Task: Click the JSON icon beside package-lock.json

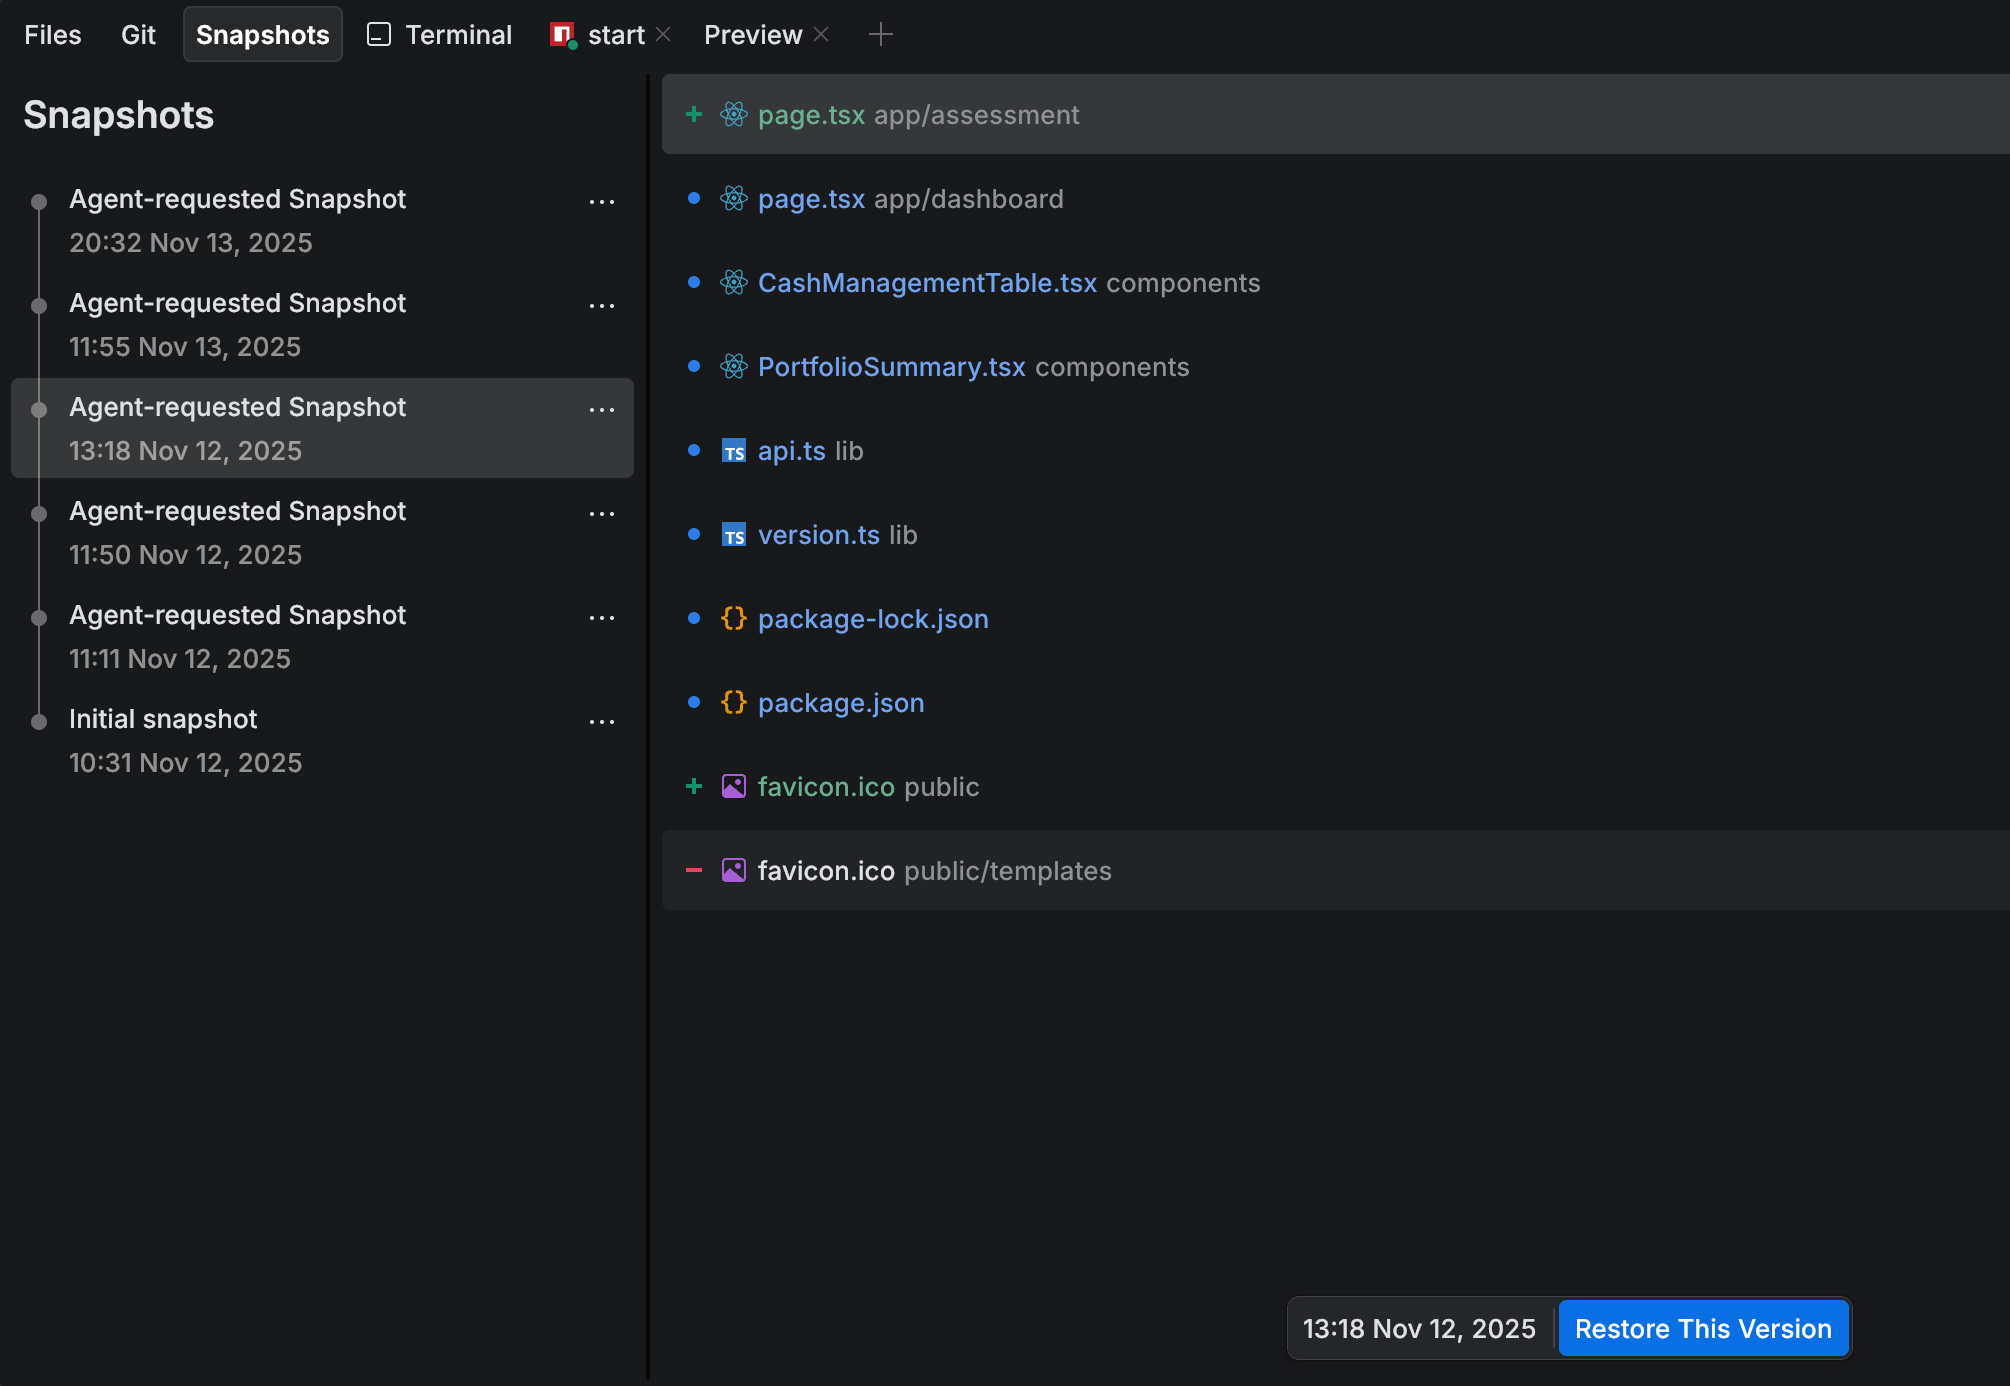Action: click(733, 618)
